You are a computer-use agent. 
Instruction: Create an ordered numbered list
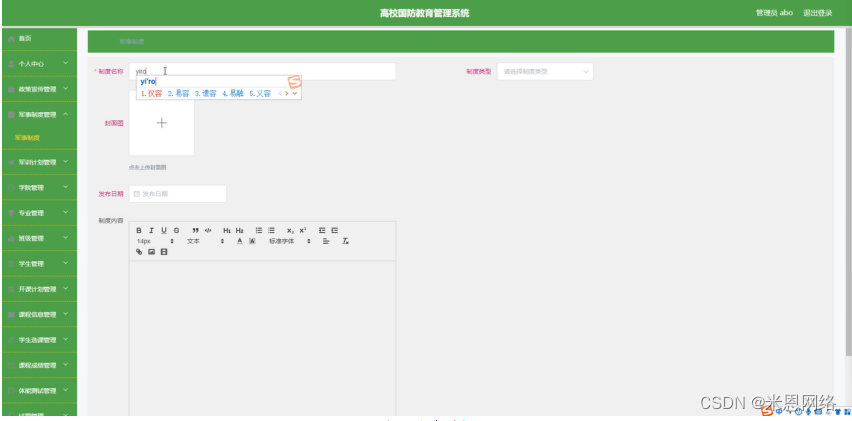pos(259,230)
